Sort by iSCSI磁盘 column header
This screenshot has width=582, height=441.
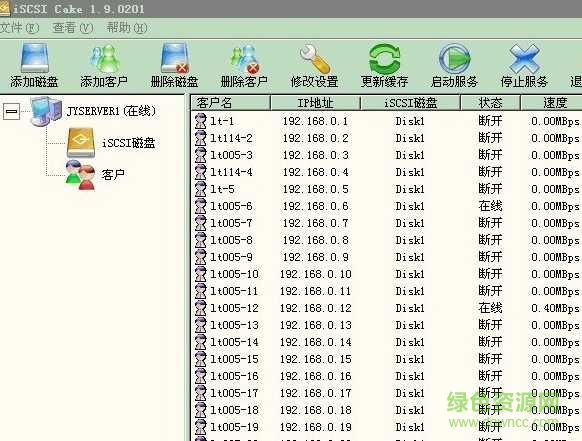[411, 103]
